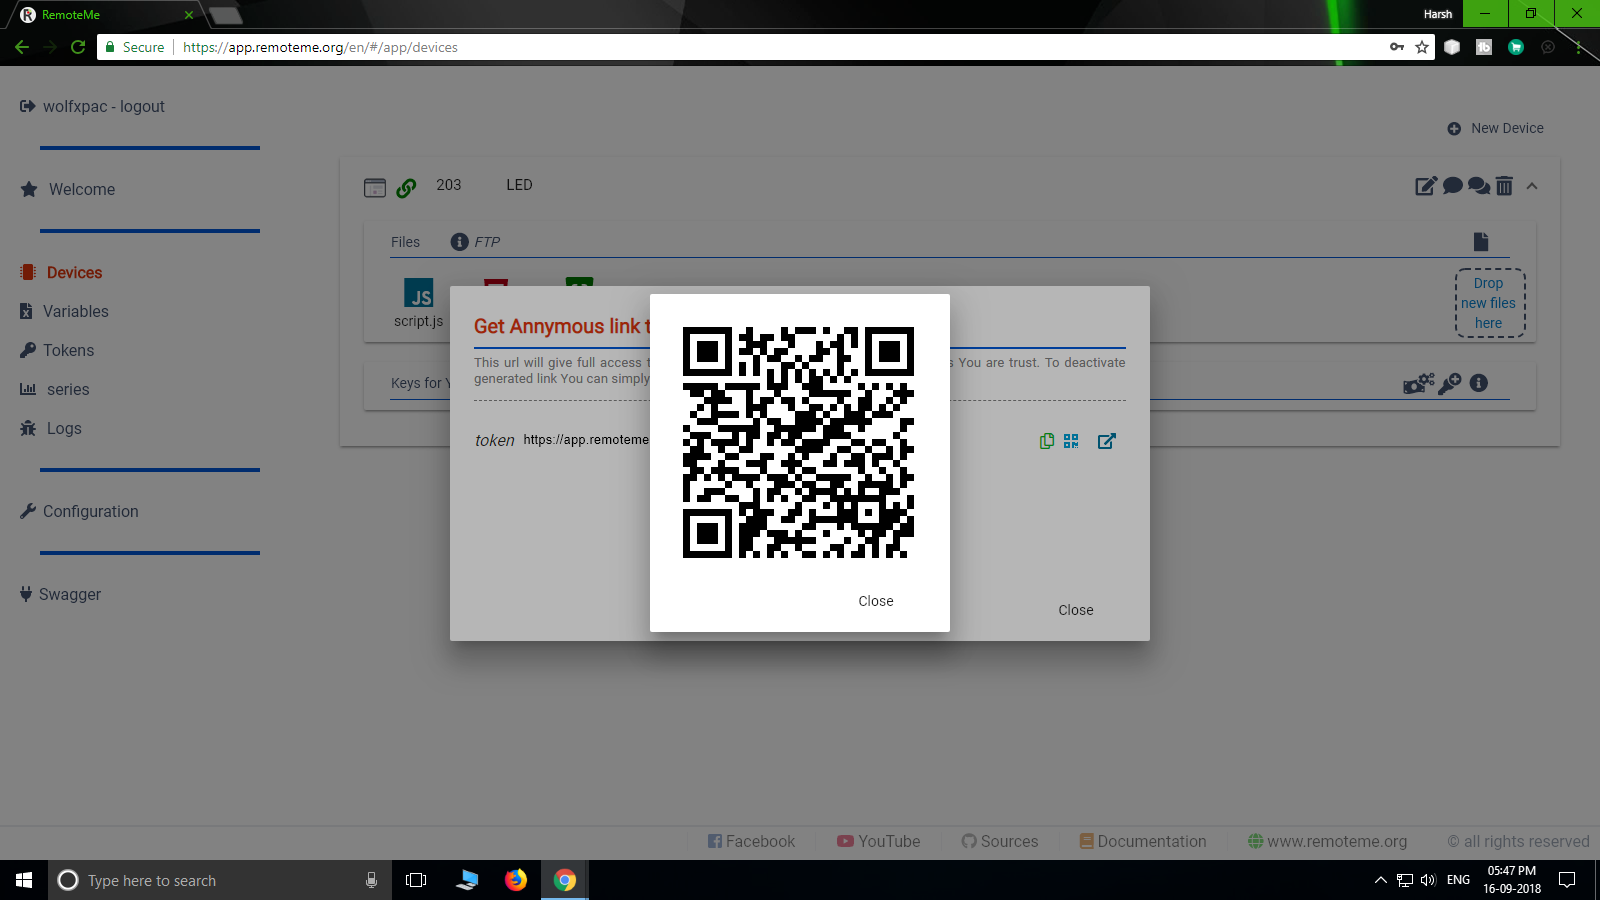
Task: Go to Devices section
Action: [x=62, y=272]
